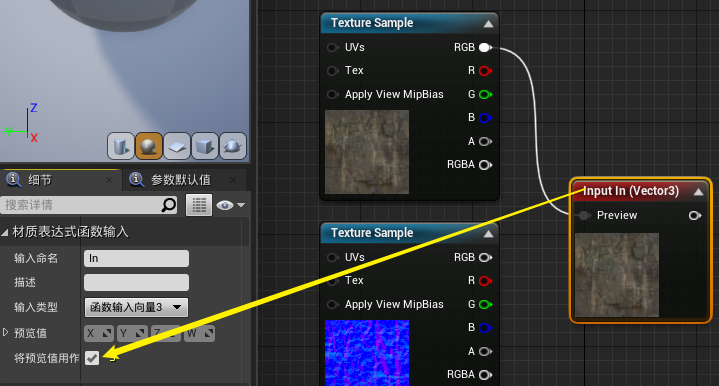This screenshot has height=386, width=719.
Task: Click the Y preview value field
Action: click(x=132, y=333)
